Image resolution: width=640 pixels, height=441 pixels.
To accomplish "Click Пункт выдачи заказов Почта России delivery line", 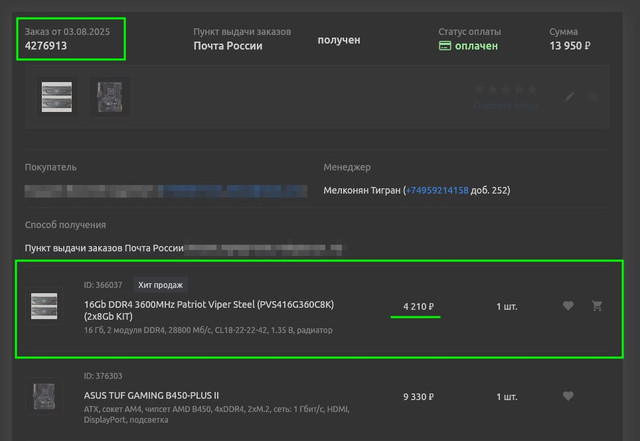I will [x=104, y=248].
